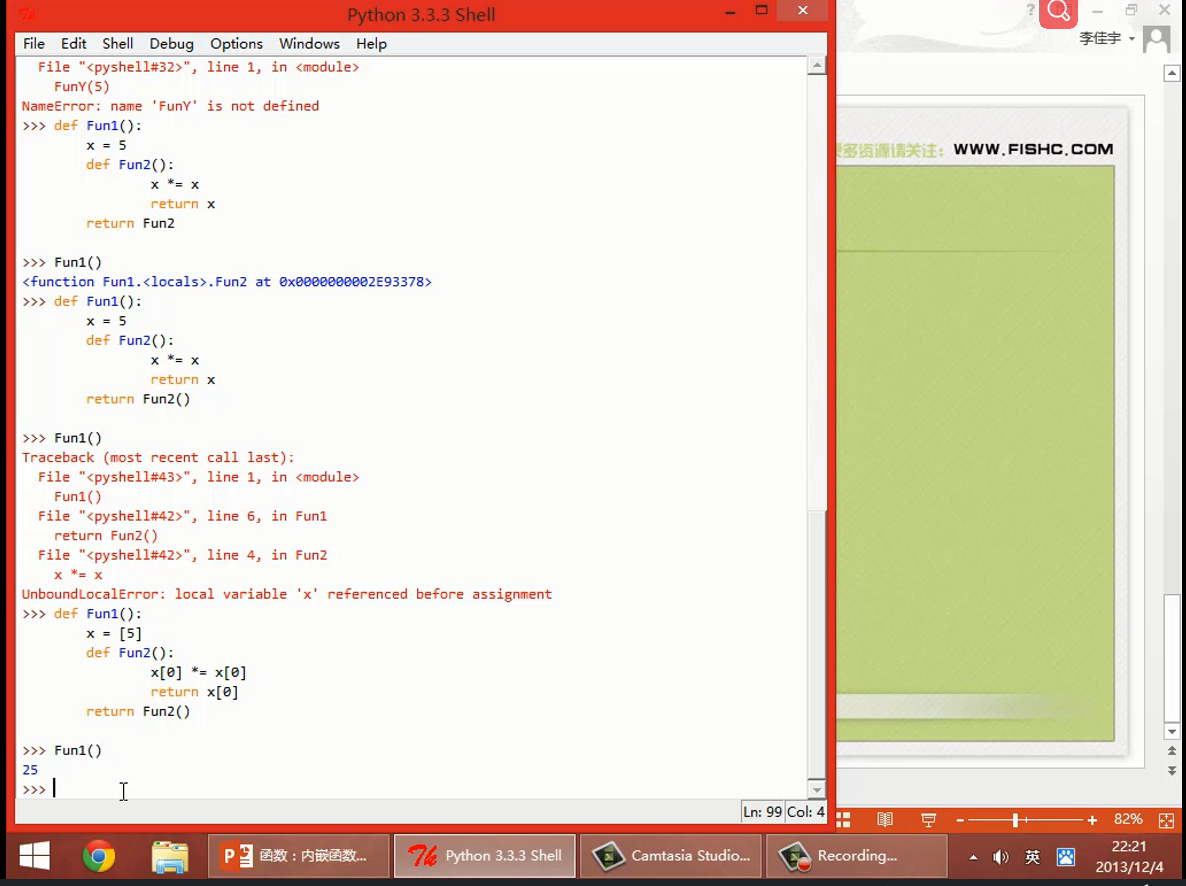1186x886 pixels.
Task: Click the user account avatar picture
Action: pyautogui.click(x=1157, y=39)
